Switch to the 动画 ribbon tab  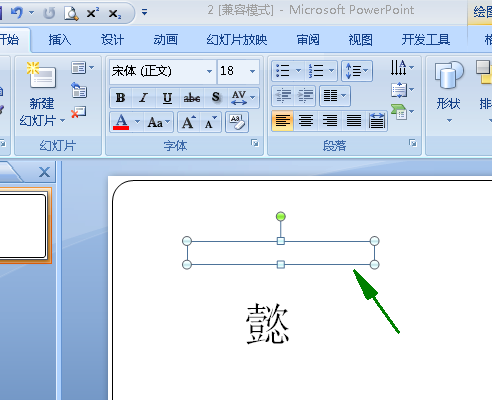click(165, 40)
